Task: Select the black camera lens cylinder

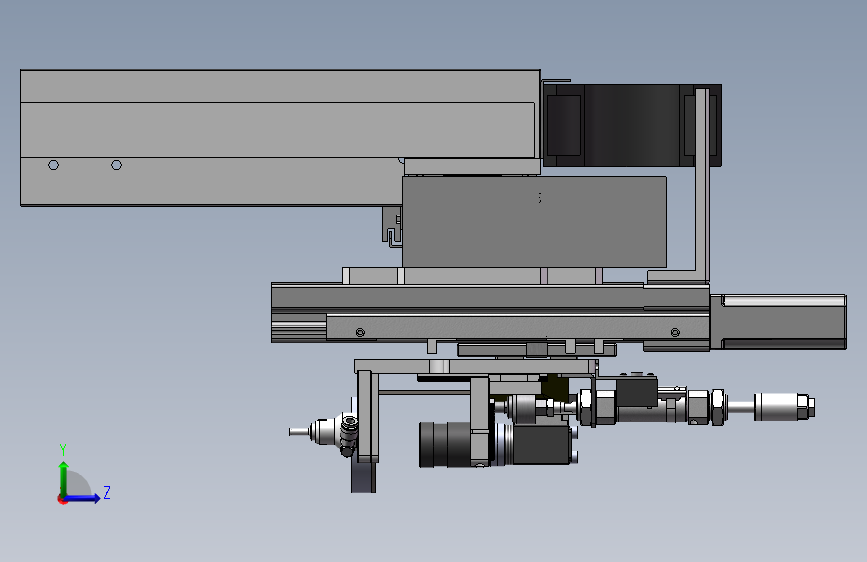Action: [444, 444]
